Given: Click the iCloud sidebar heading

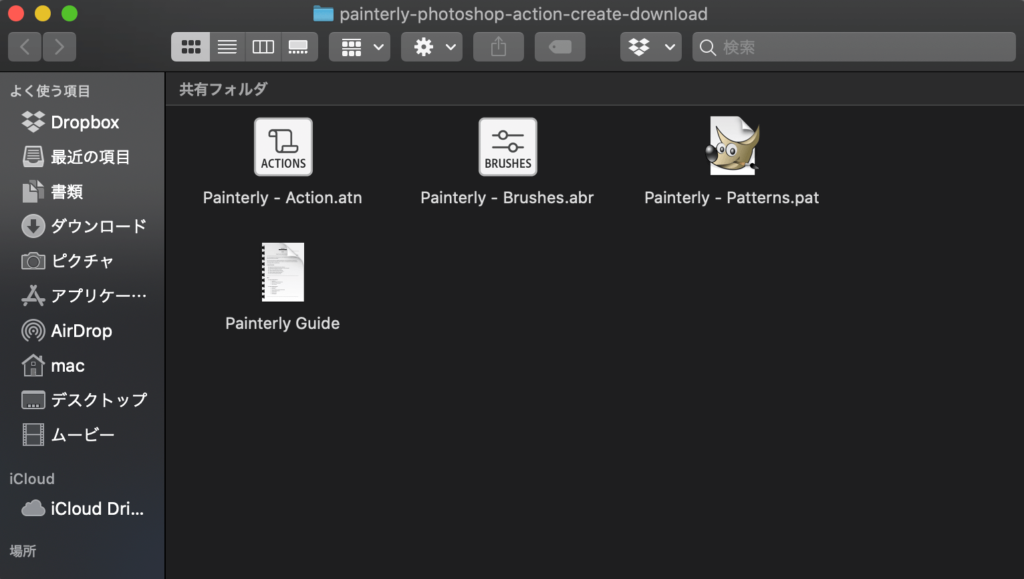Looking at the screenshot, I should [32, 478].
